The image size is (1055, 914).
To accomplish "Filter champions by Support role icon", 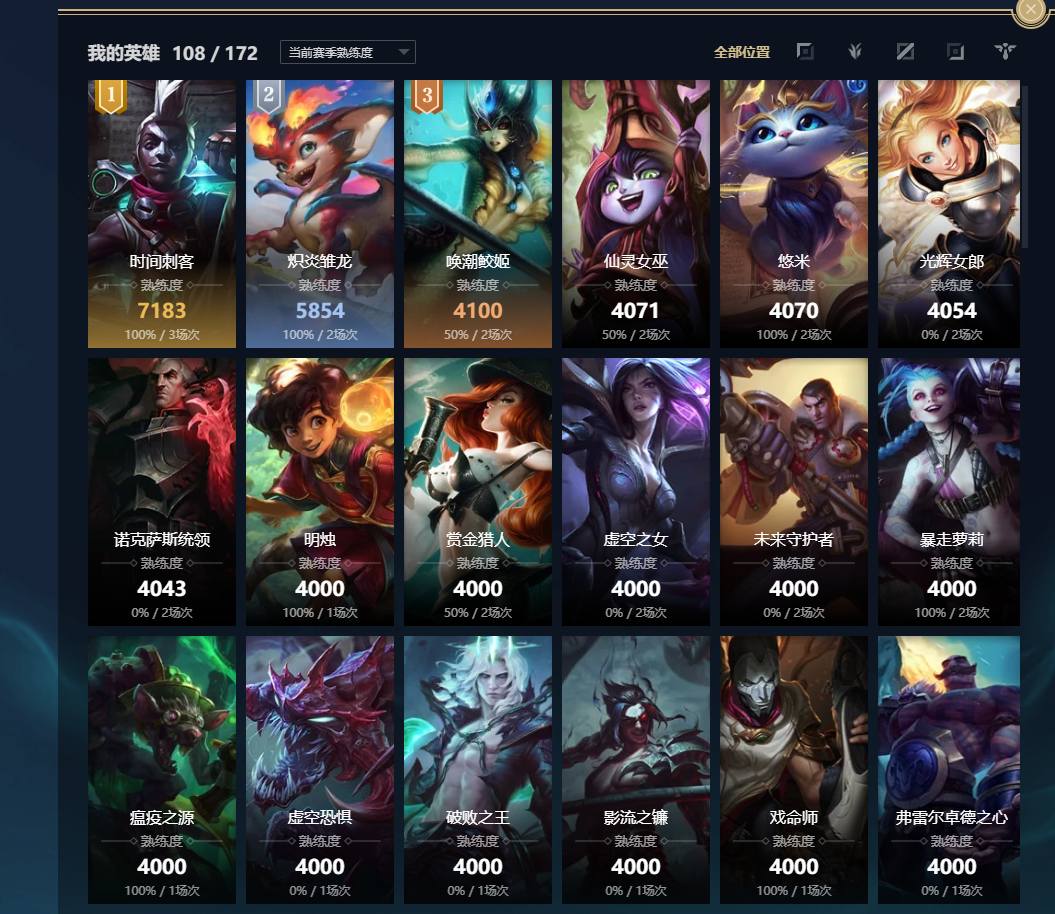I will [1005, 52].
